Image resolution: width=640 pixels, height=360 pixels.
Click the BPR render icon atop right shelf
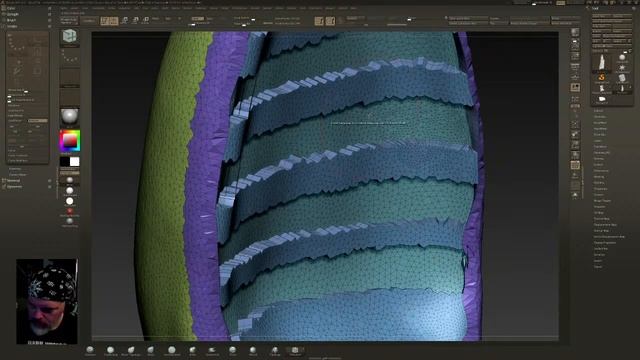click(575, 32)
